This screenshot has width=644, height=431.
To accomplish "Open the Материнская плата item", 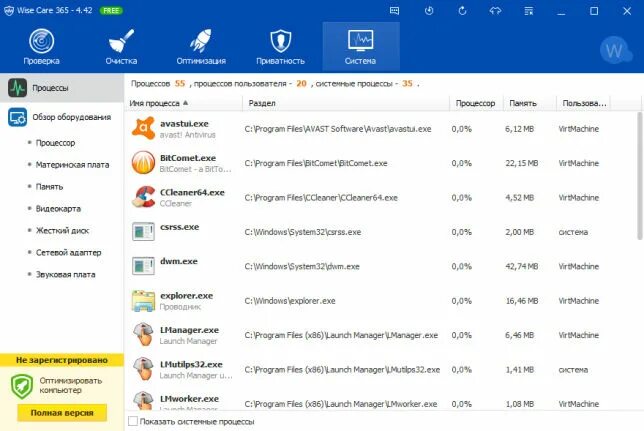I will click(x=72, y=165).
